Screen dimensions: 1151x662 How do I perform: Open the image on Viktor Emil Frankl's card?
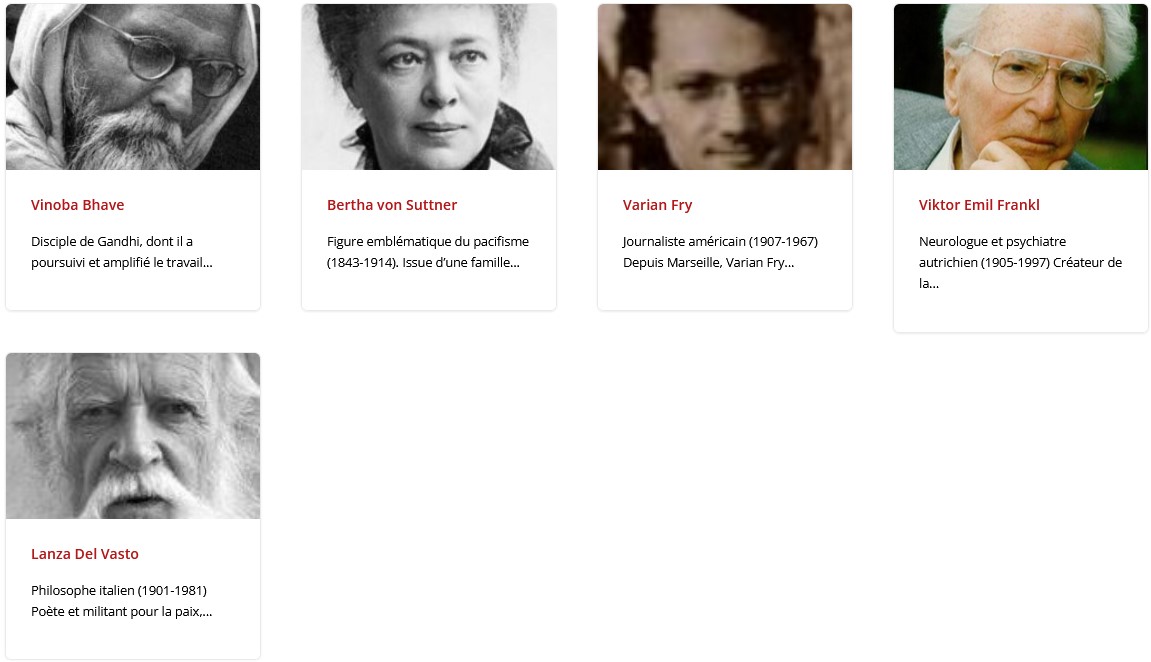pos(1021,87)
